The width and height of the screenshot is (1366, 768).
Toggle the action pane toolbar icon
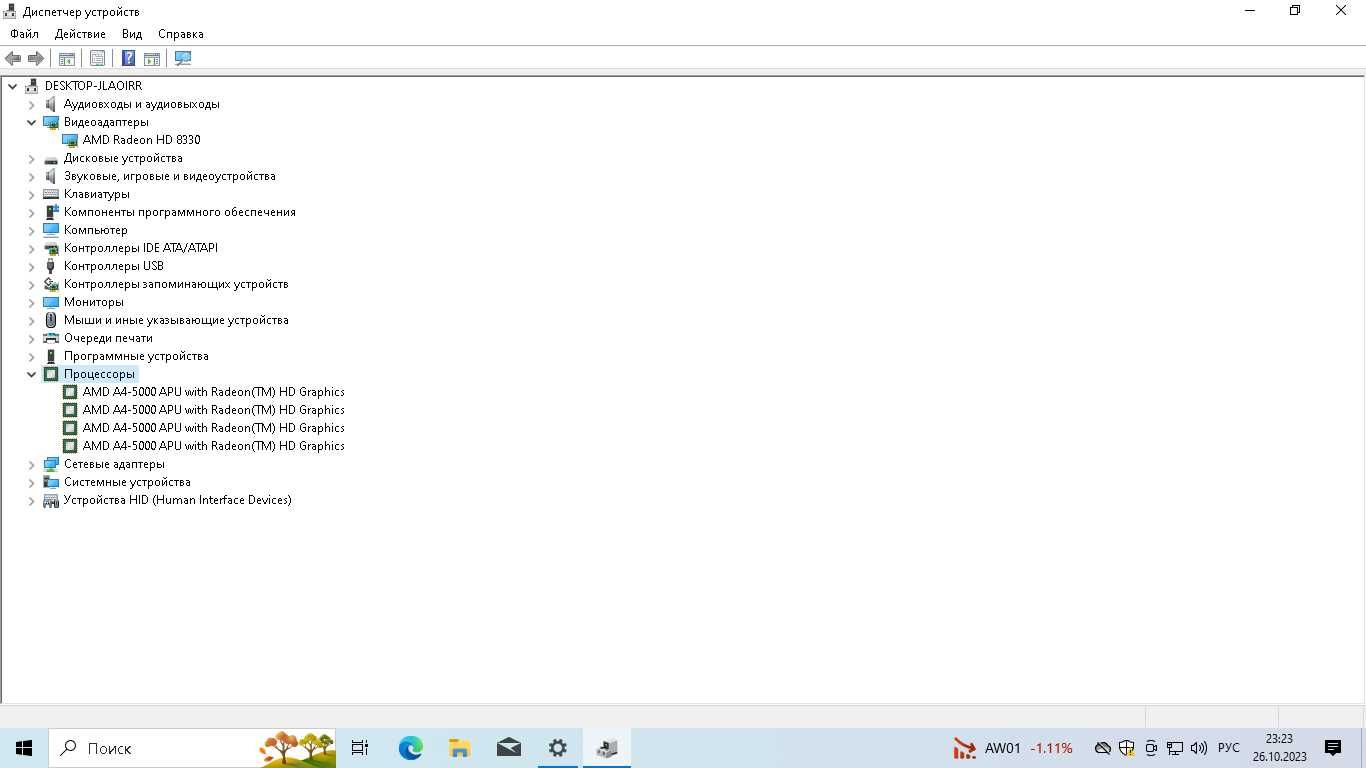152,59
